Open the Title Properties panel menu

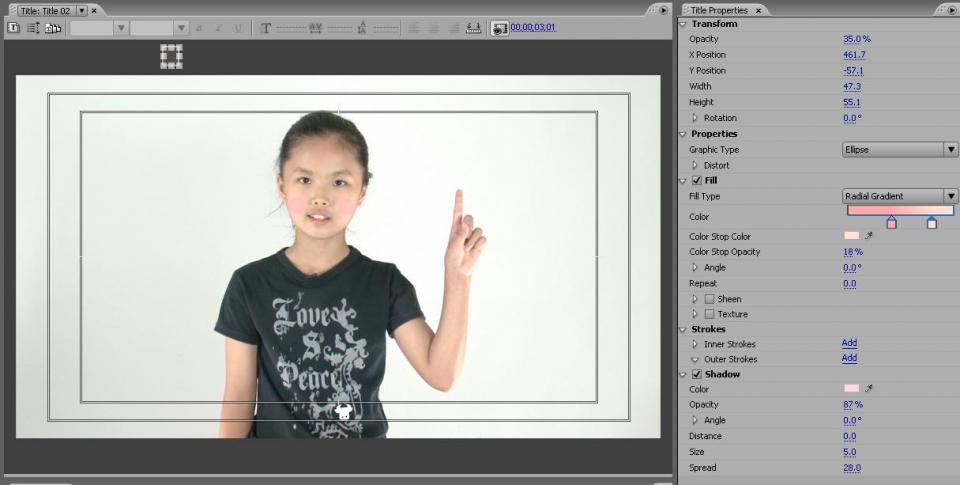click(951, 10)
